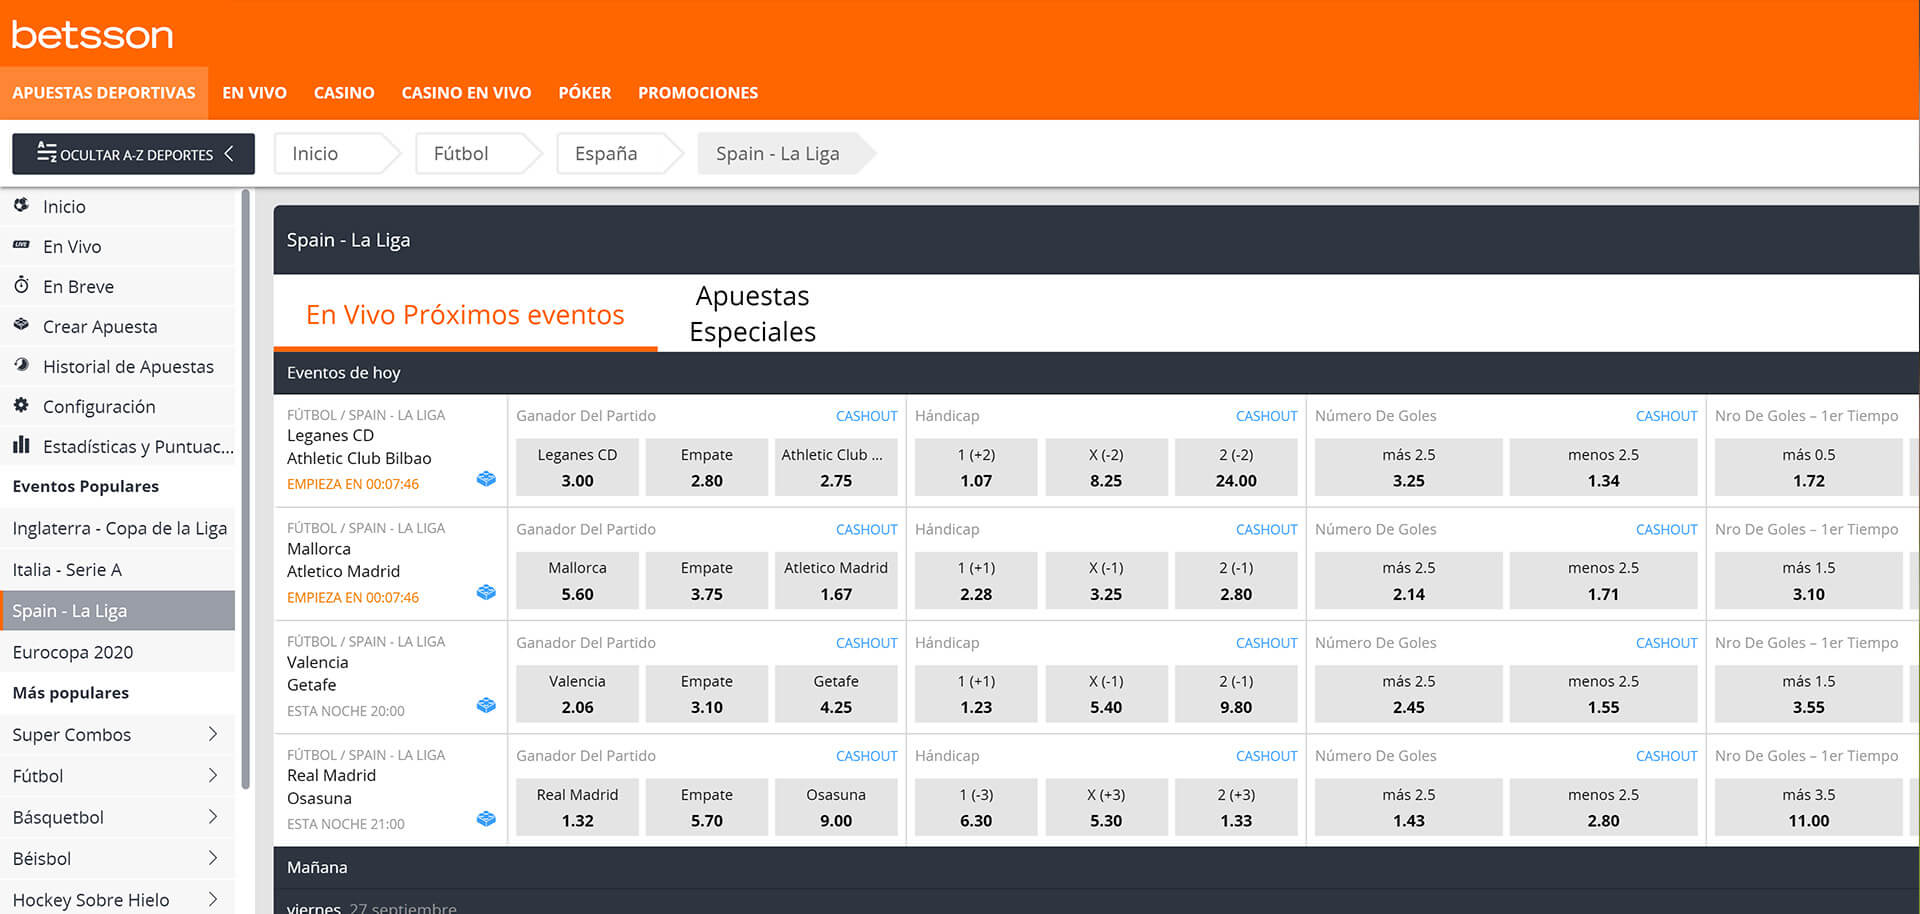Select the En Vivo Próximos eventos tab
Screen dimensions: 1920x914
click(465, 315)
